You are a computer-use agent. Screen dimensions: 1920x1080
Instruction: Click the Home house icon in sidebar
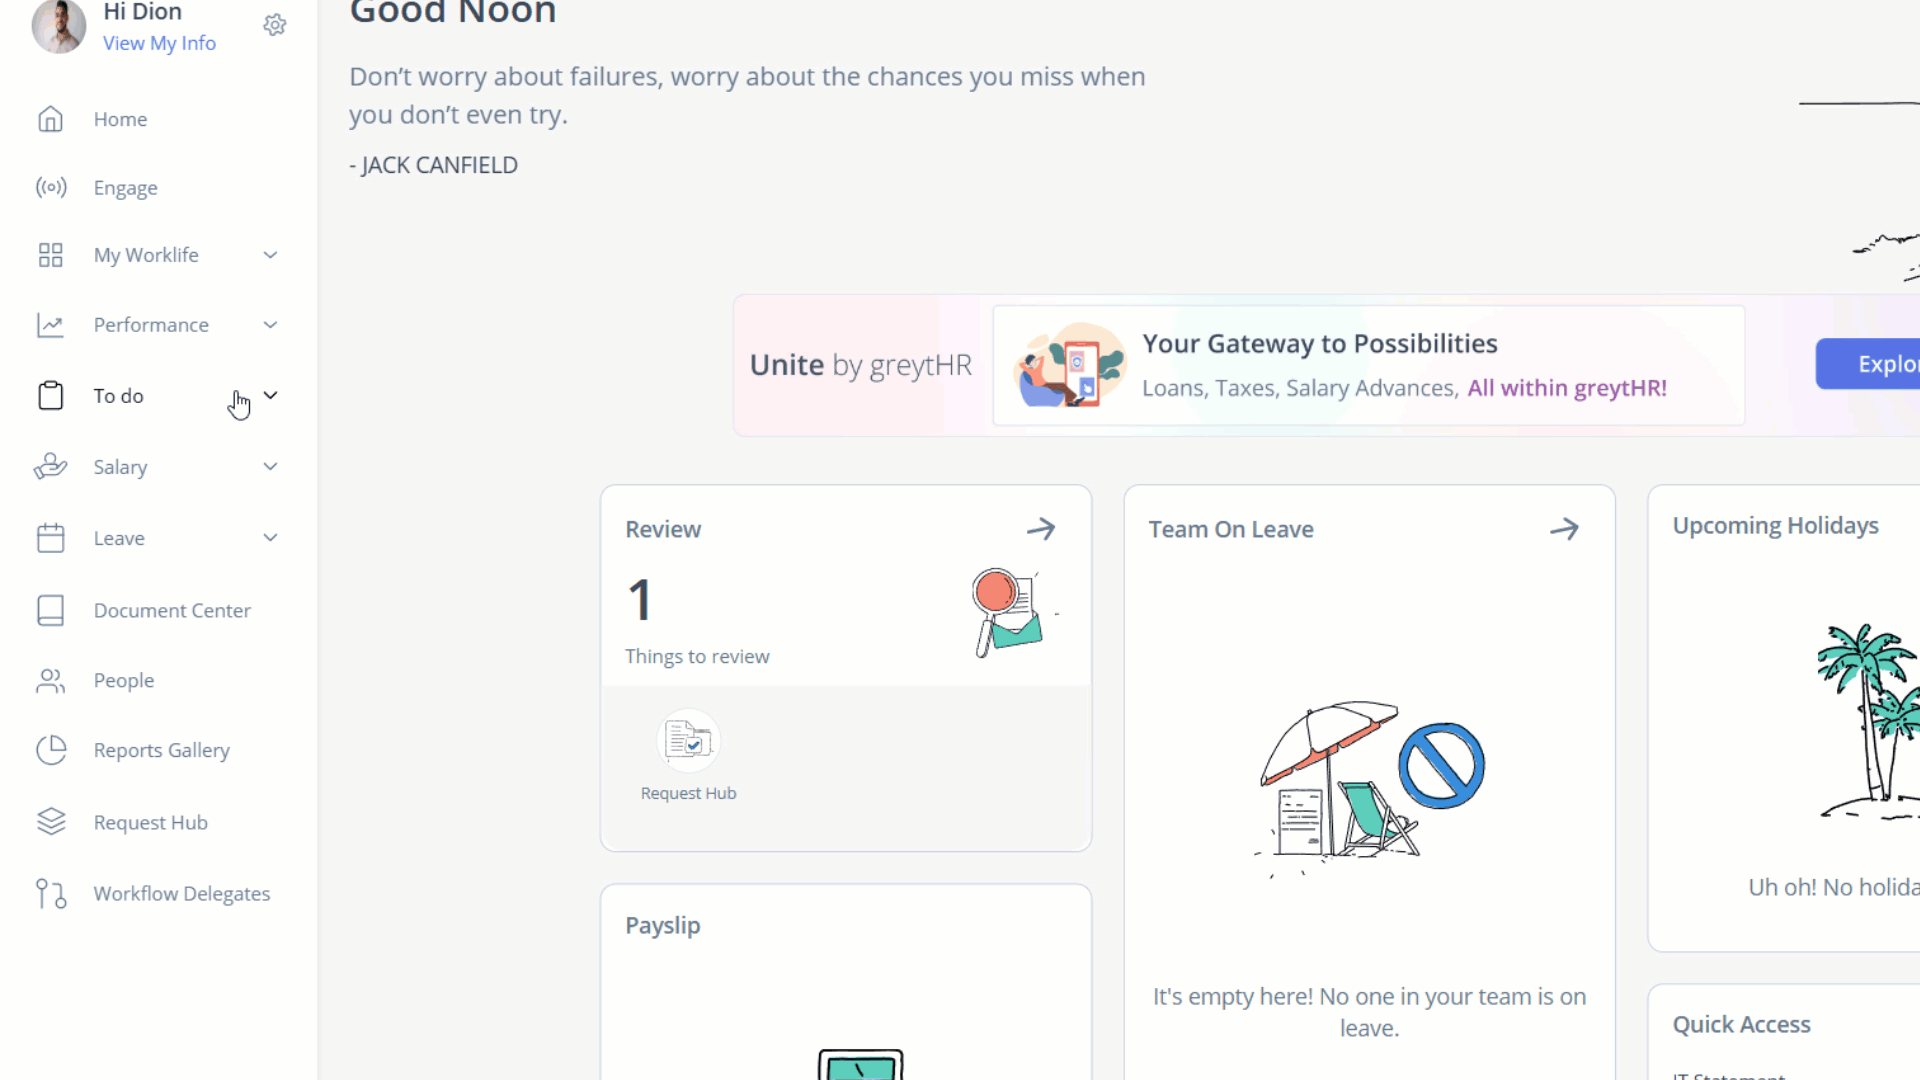tap(50, 119)
